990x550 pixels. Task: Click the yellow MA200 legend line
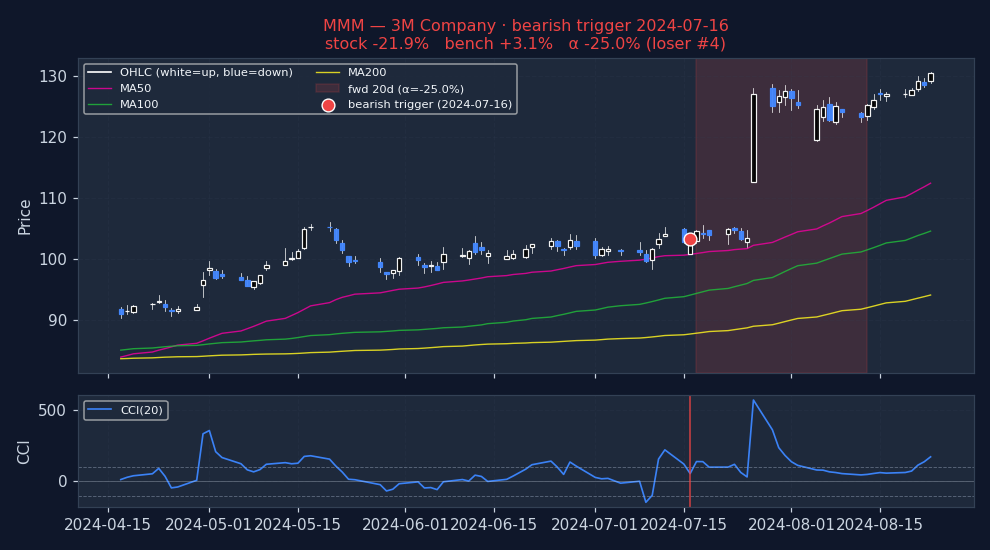327,73
